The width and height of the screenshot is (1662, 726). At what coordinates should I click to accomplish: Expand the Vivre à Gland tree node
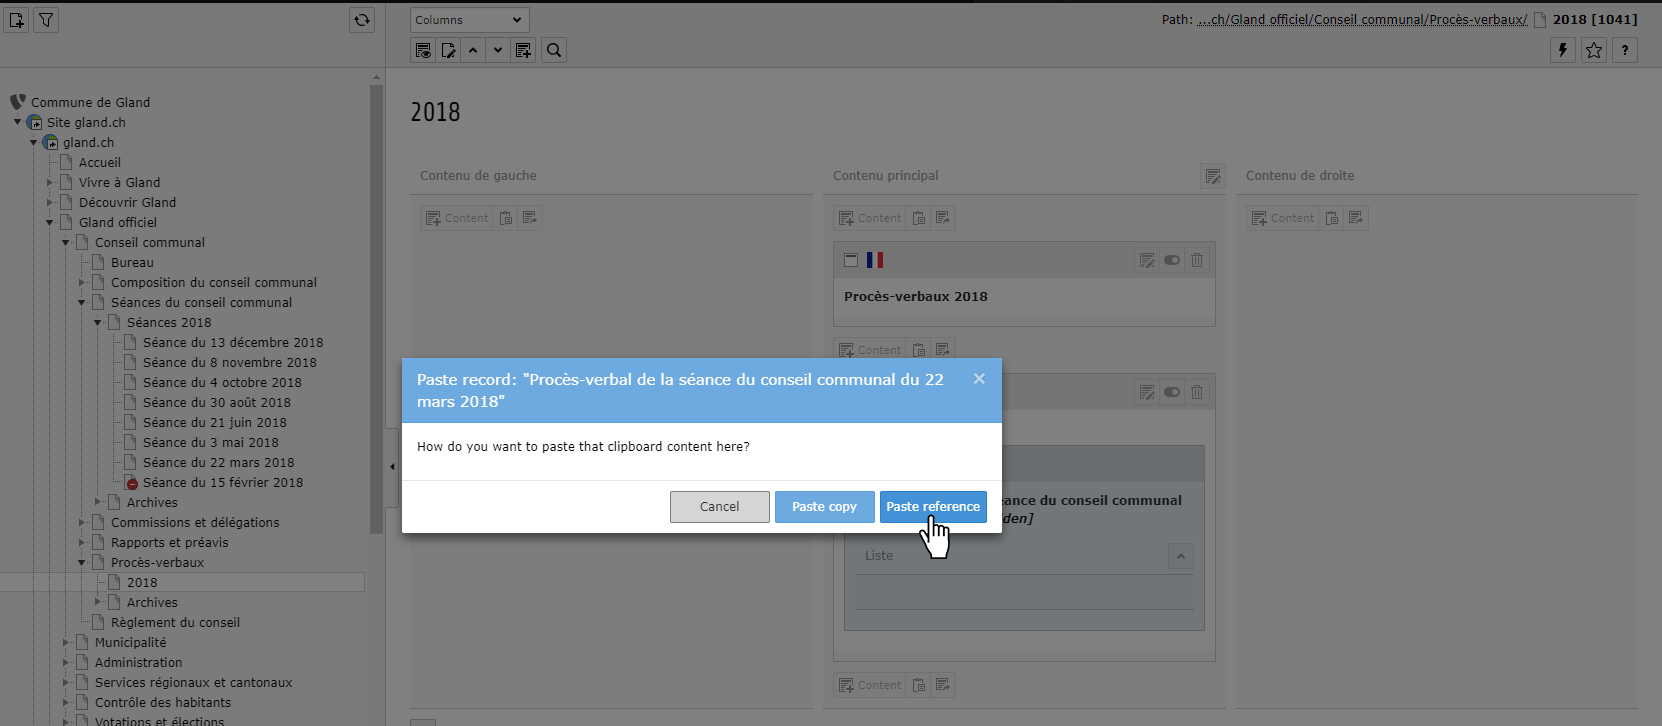(50, 182)
